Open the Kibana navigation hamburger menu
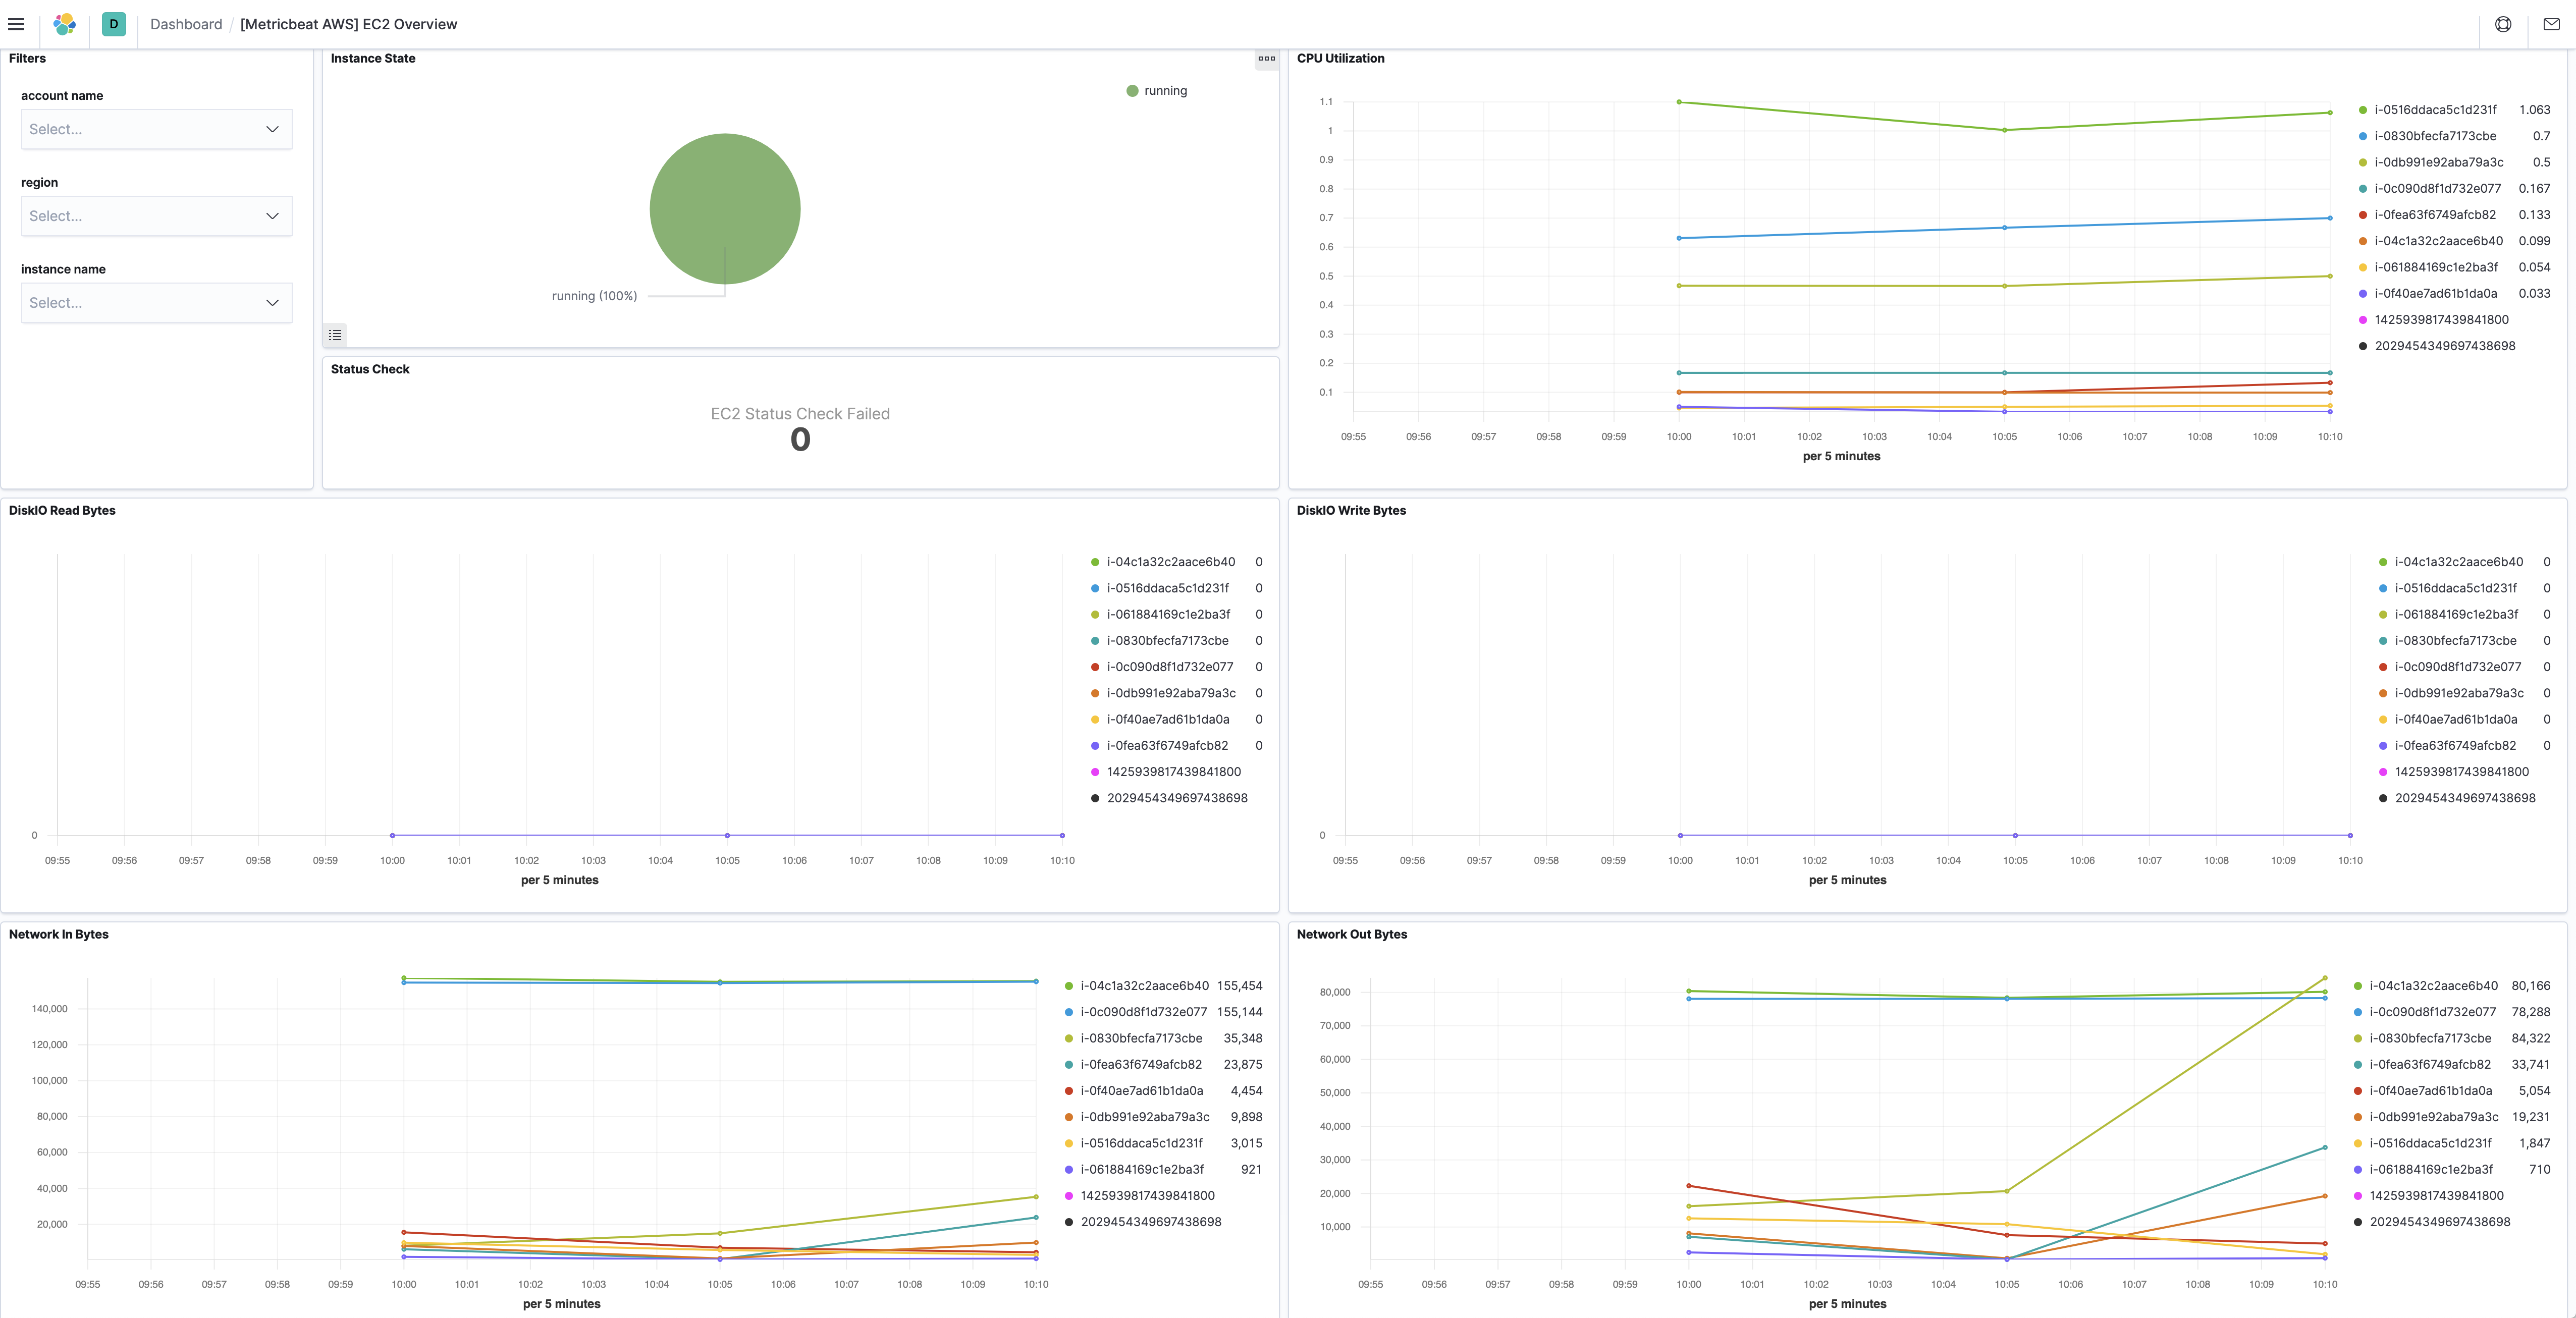2576x1318 pixels. coord(16,24)
